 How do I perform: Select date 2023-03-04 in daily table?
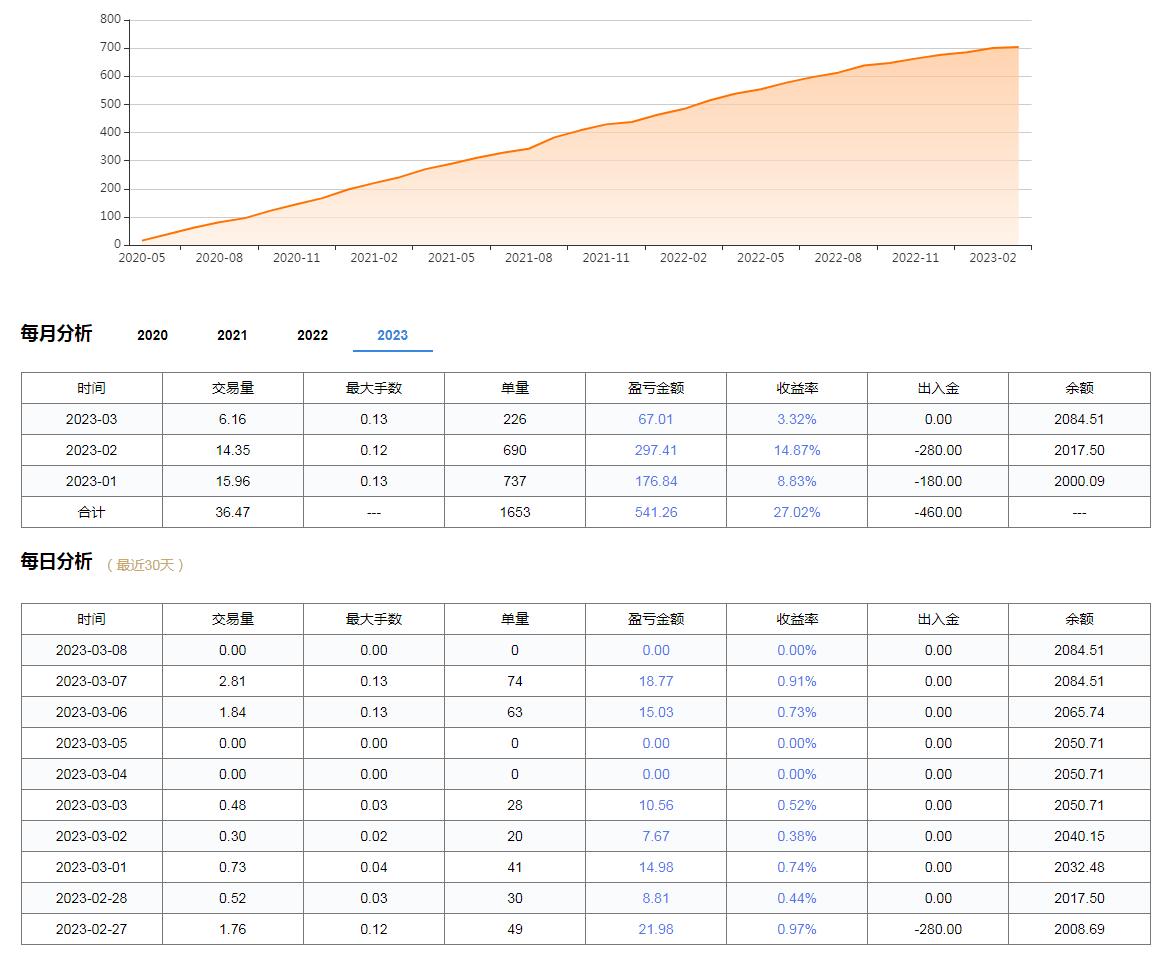point(92,774)
